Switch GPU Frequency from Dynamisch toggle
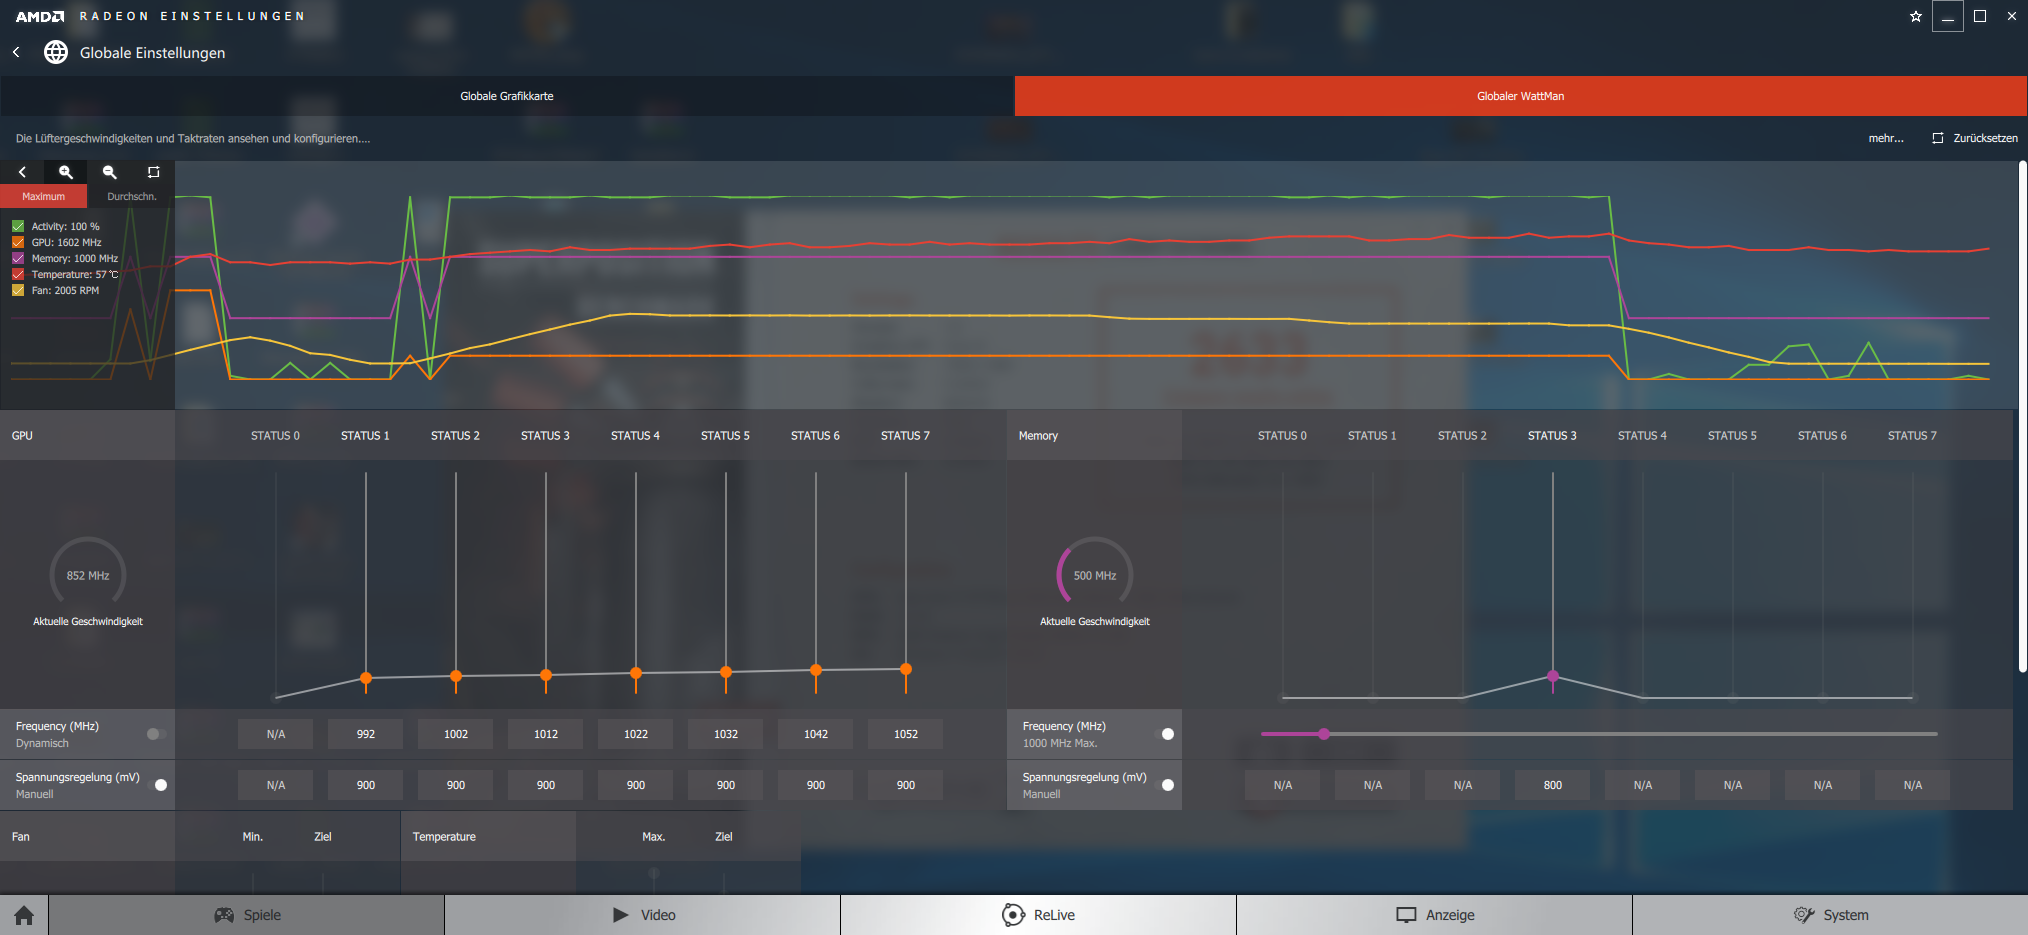Screen dimensions: 2028x935 pos(156,734)
